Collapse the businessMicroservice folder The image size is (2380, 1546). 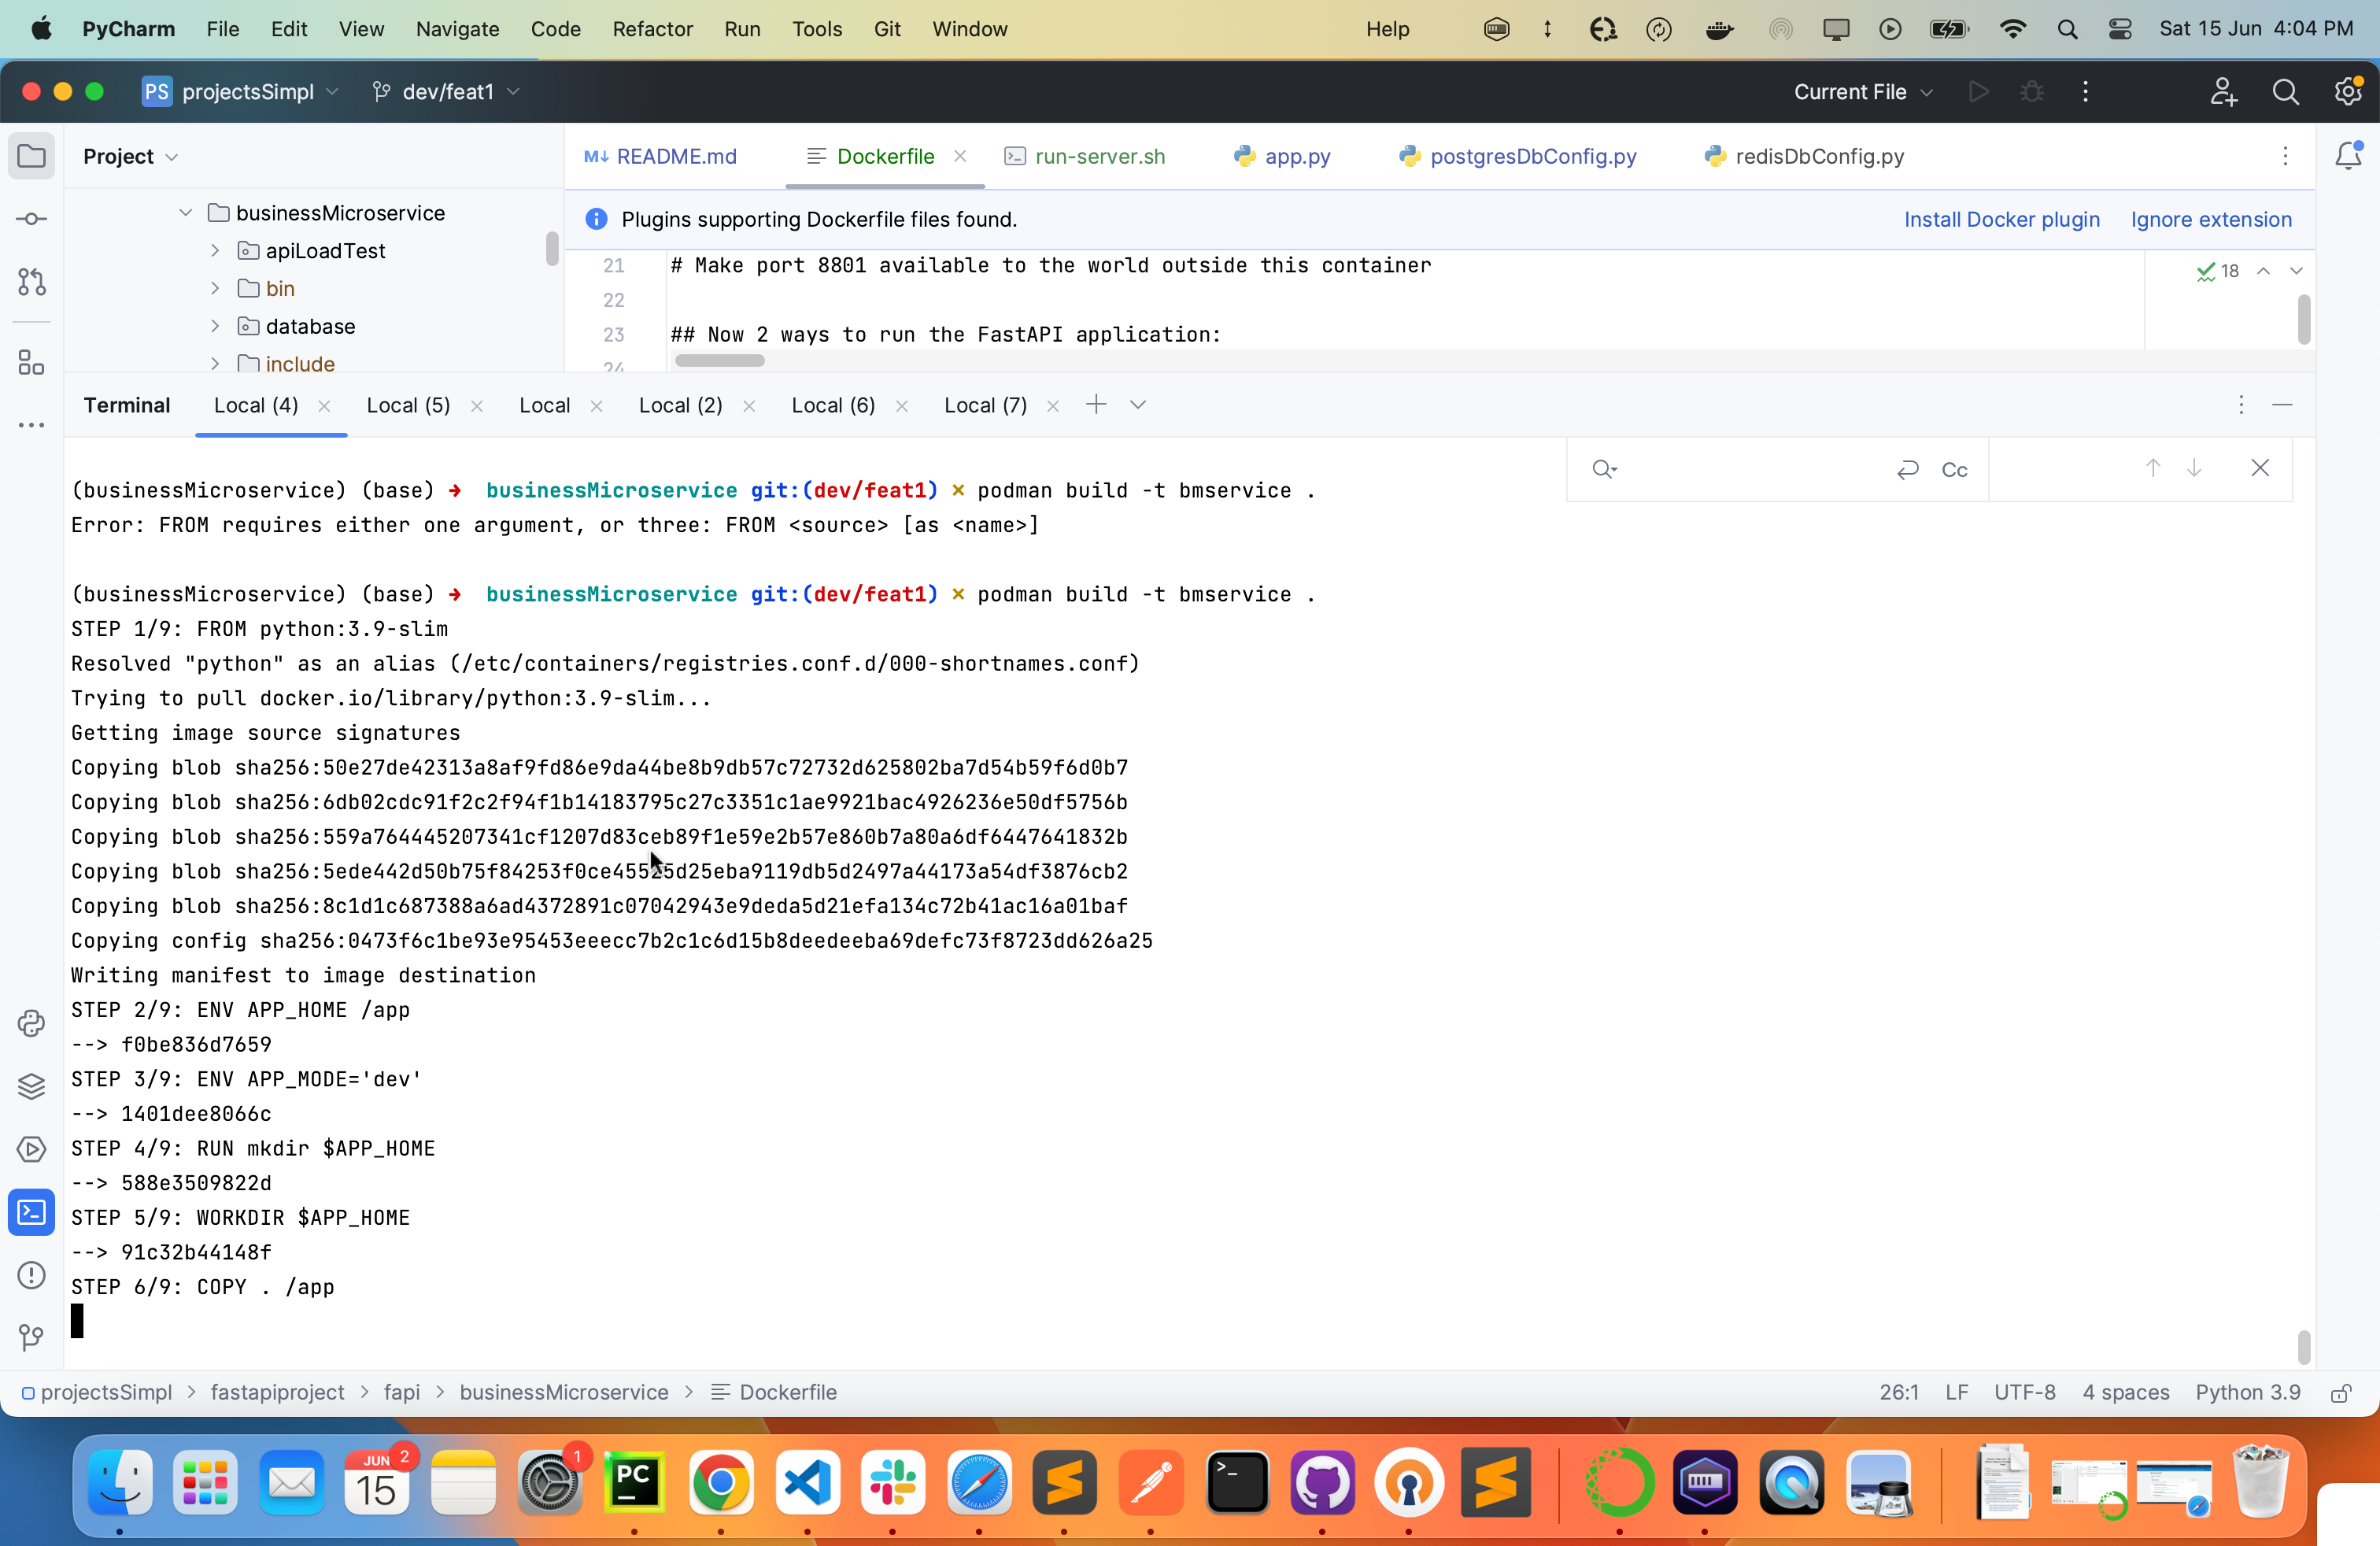click(185, 213)
